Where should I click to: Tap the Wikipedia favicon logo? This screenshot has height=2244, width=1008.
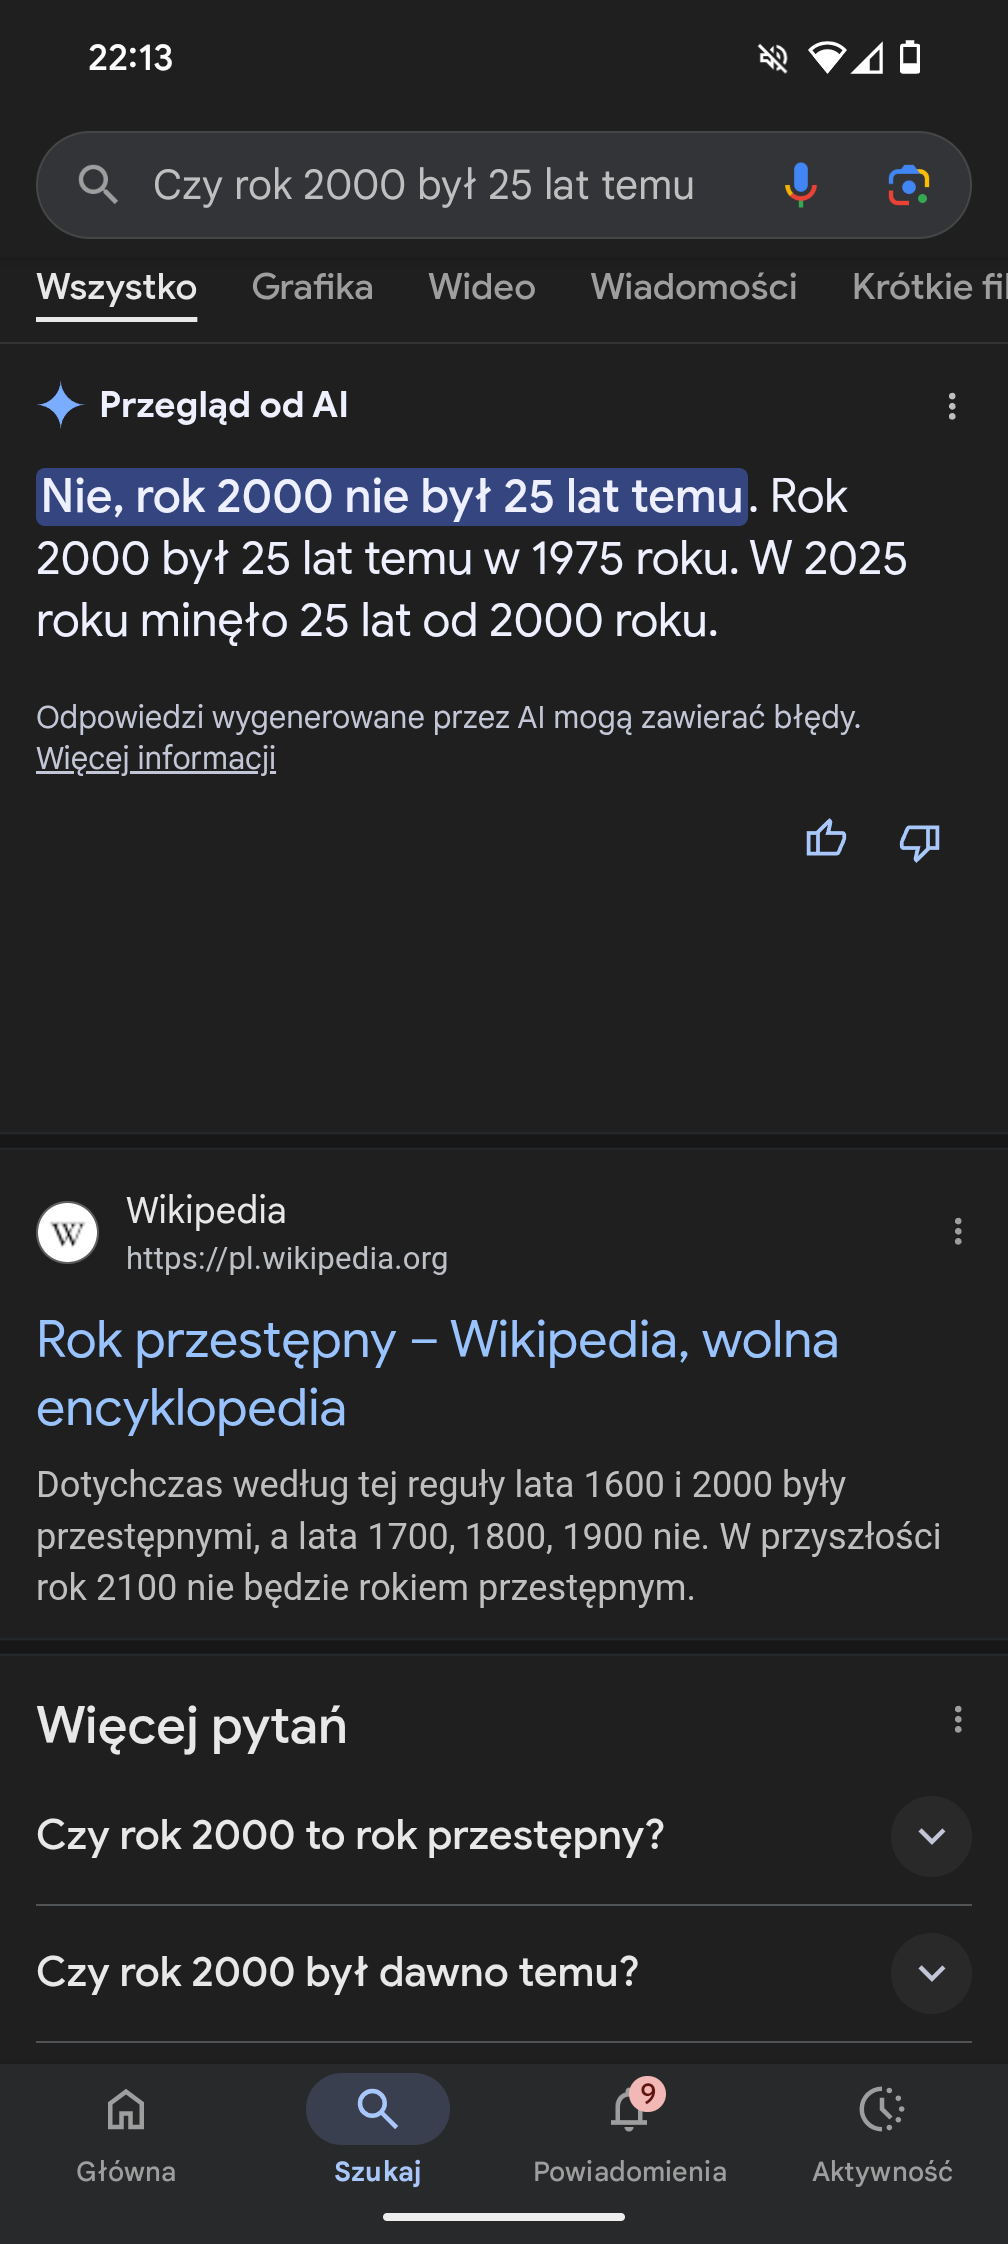tap(68, 1232)
